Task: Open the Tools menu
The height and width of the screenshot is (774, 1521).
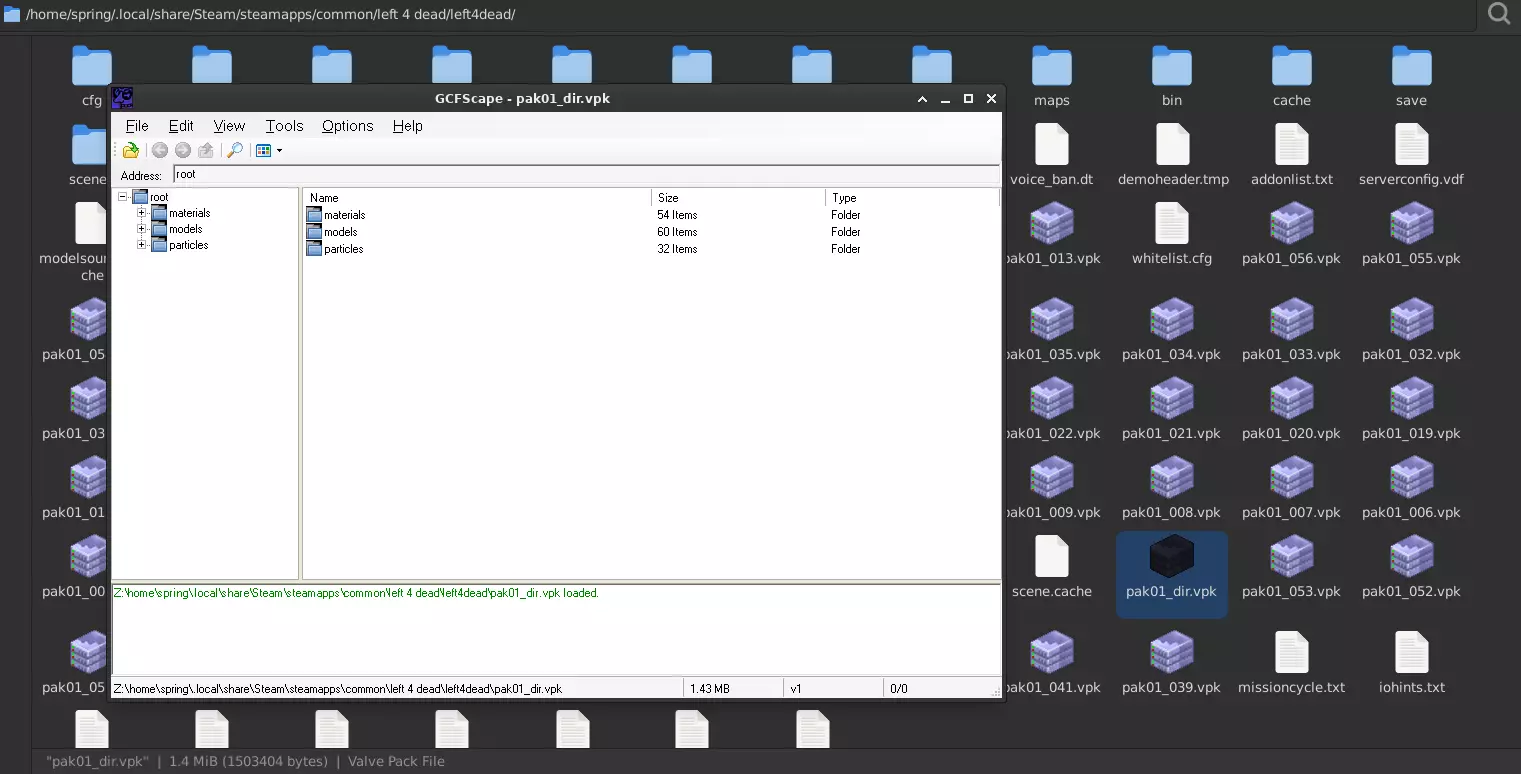Action: [x=284, y=126]
